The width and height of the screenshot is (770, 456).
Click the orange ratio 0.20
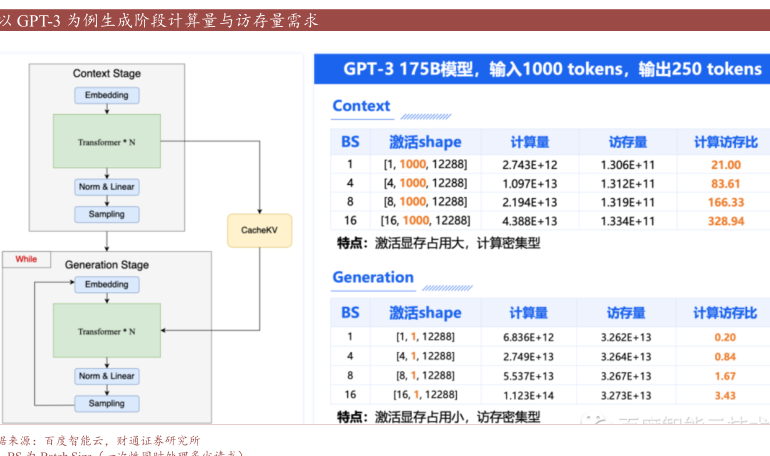725,337
